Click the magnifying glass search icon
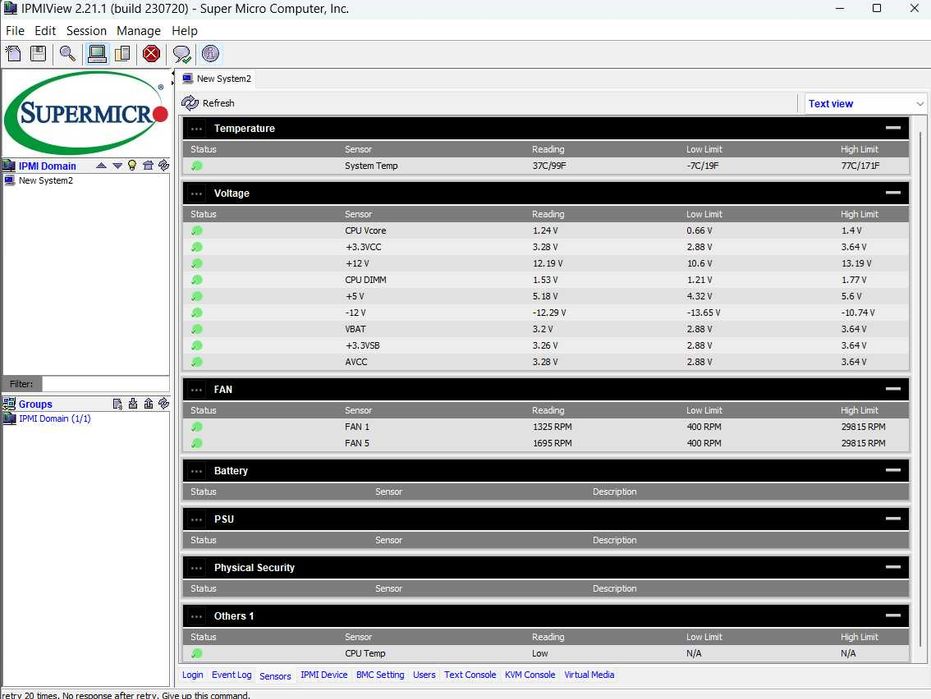Viewport: 931px width, 699px height. [68, 54]
